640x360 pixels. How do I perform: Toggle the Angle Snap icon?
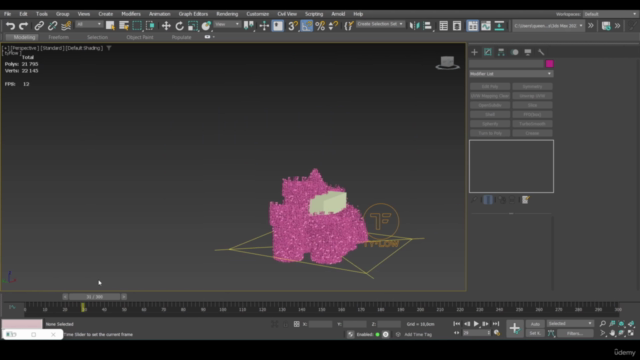[x=307, y=26]
